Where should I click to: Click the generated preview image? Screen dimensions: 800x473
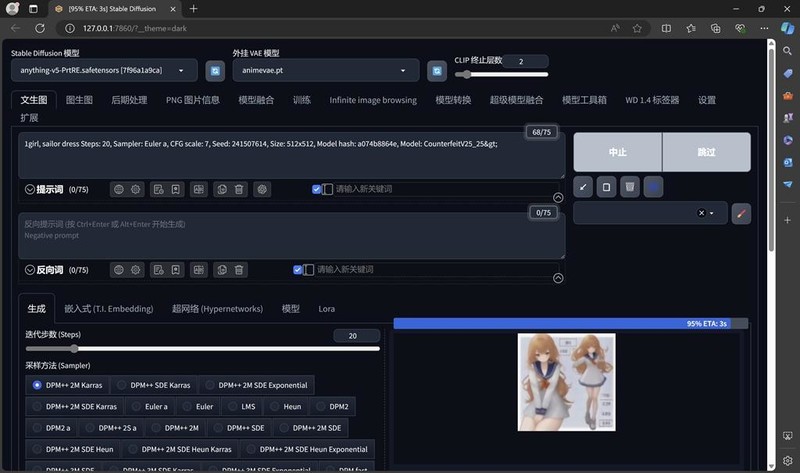click(566, 382)
